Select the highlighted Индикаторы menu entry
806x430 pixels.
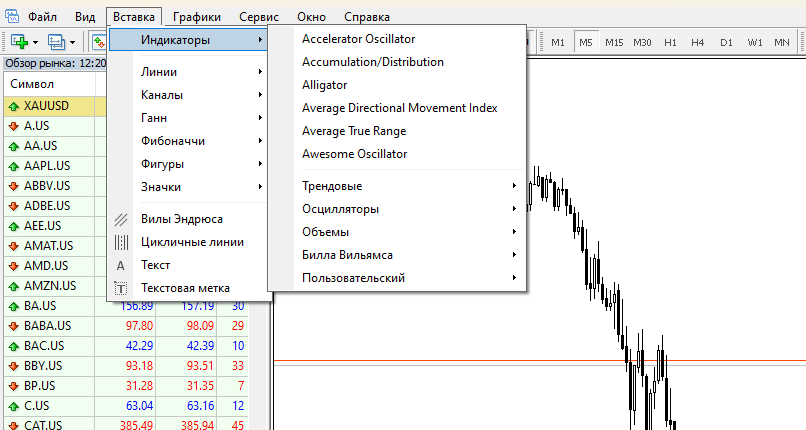[188, 40]
